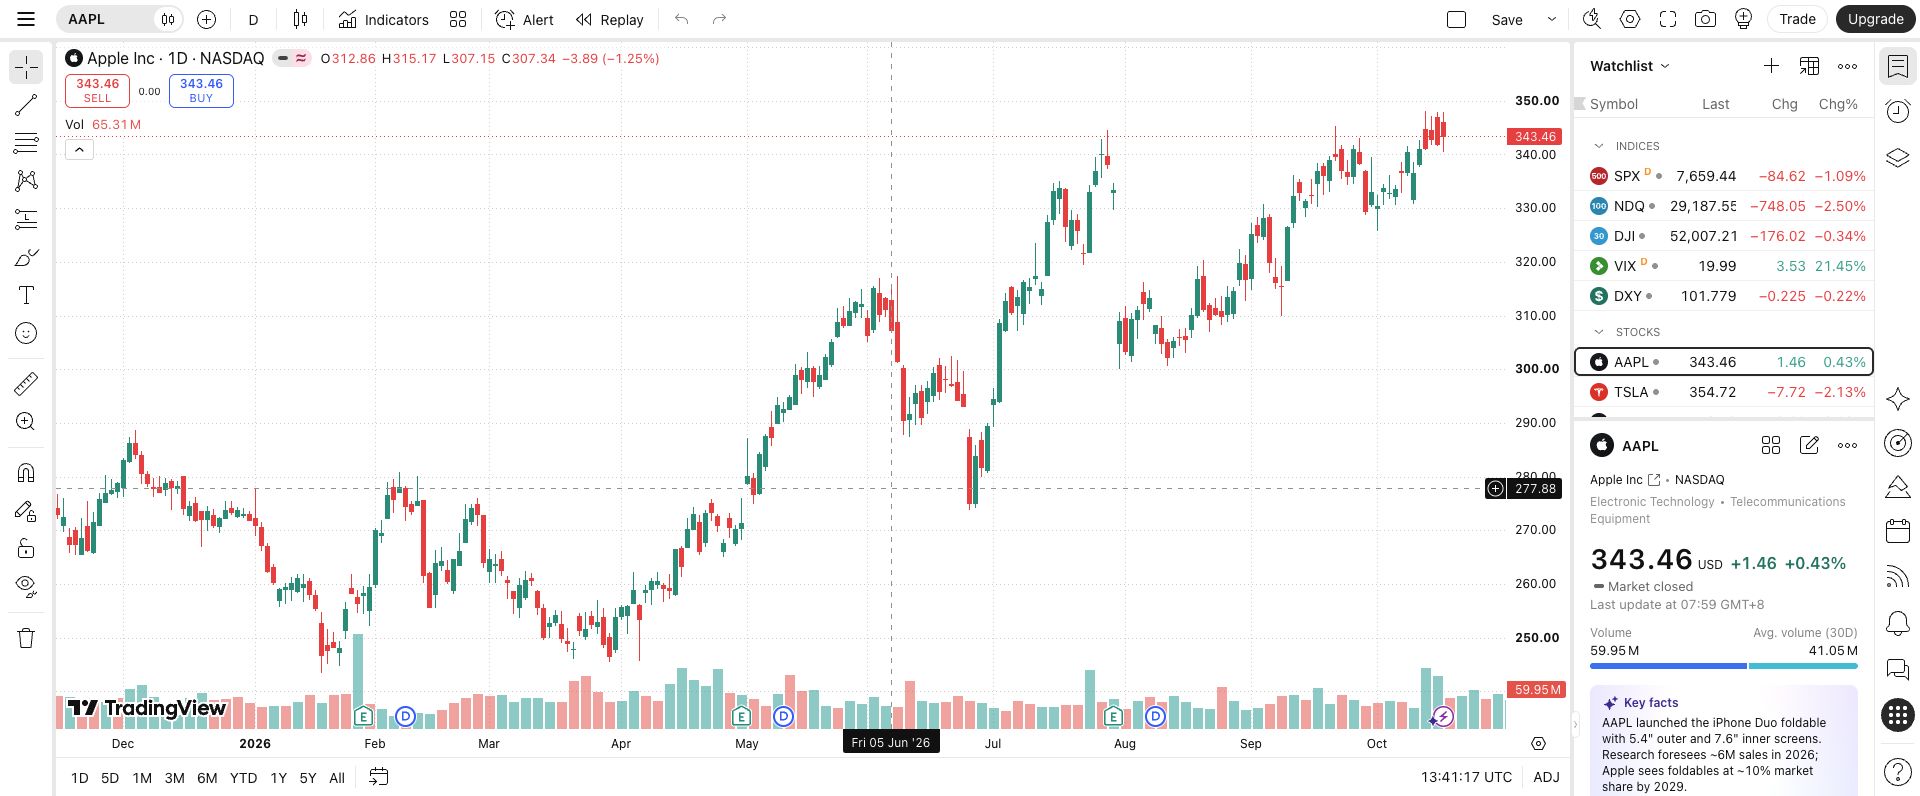Select the Text annotation tool

[26, 295]
